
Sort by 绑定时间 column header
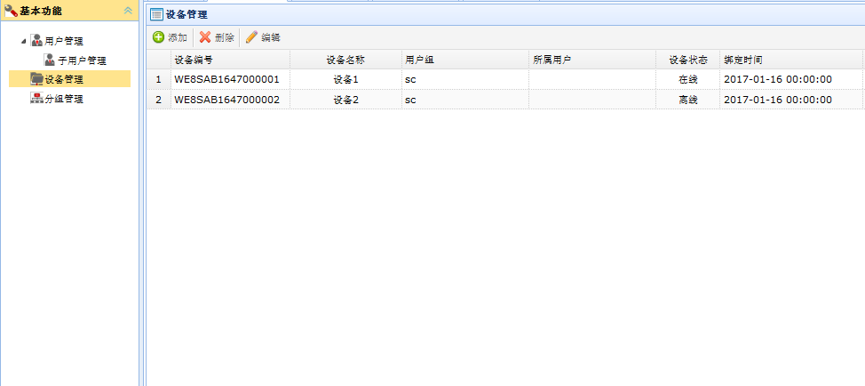point(791,60)
